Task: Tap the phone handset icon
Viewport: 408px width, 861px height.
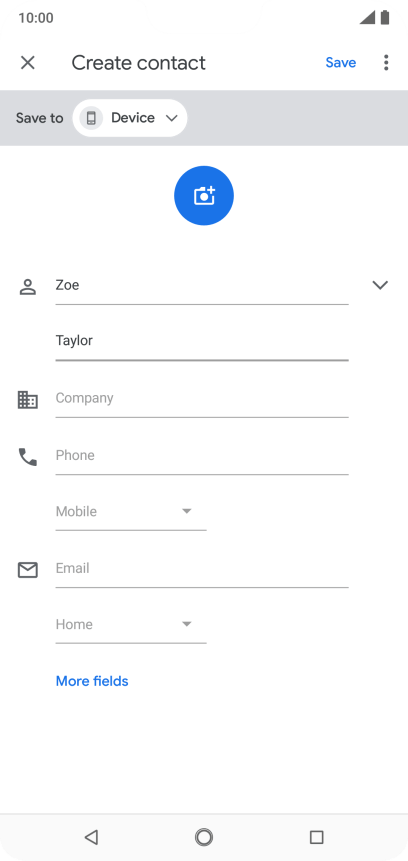Action: 27,457
